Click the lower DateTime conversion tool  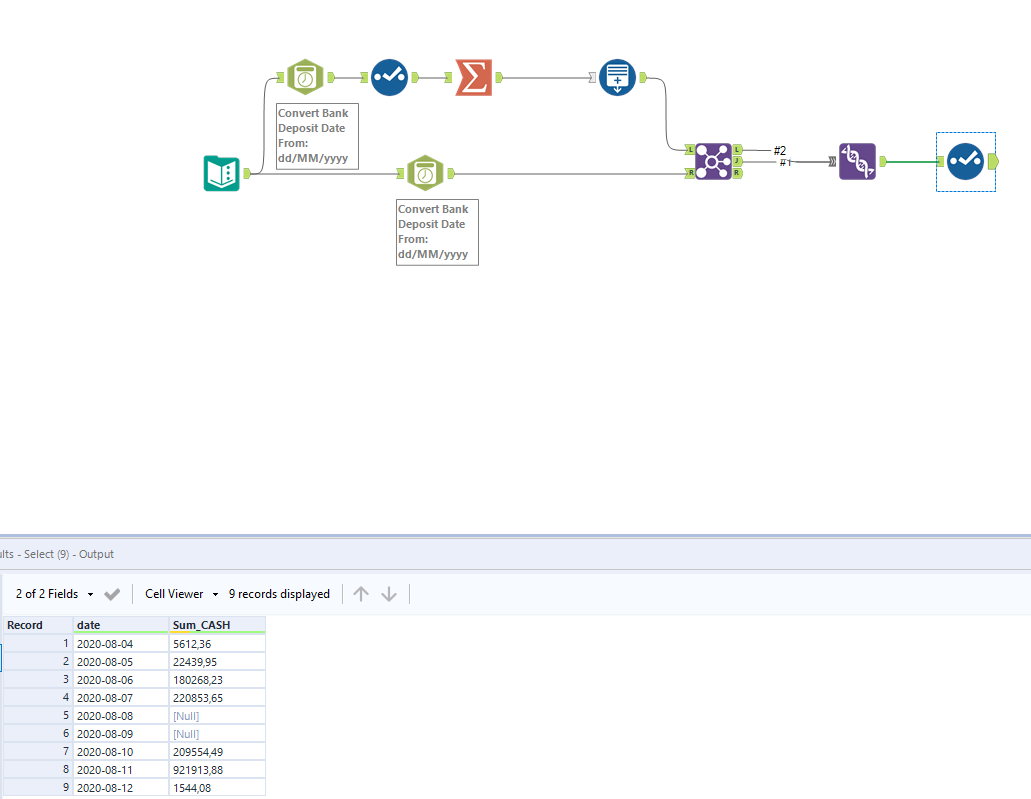[x=425, y=172]
